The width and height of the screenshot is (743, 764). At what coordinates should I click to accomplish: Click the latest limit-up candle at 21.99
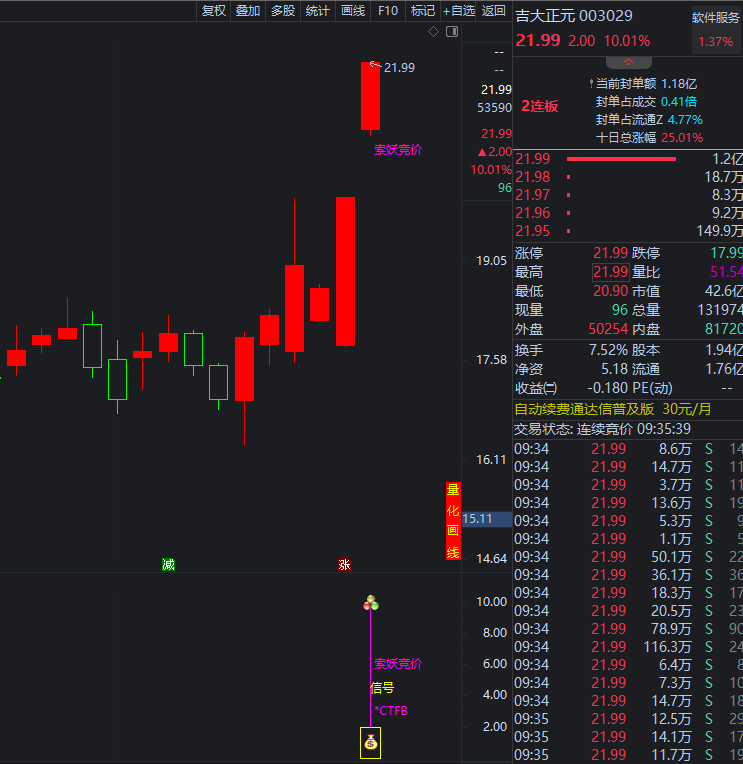pyautogui.click(x=370, y=96)
